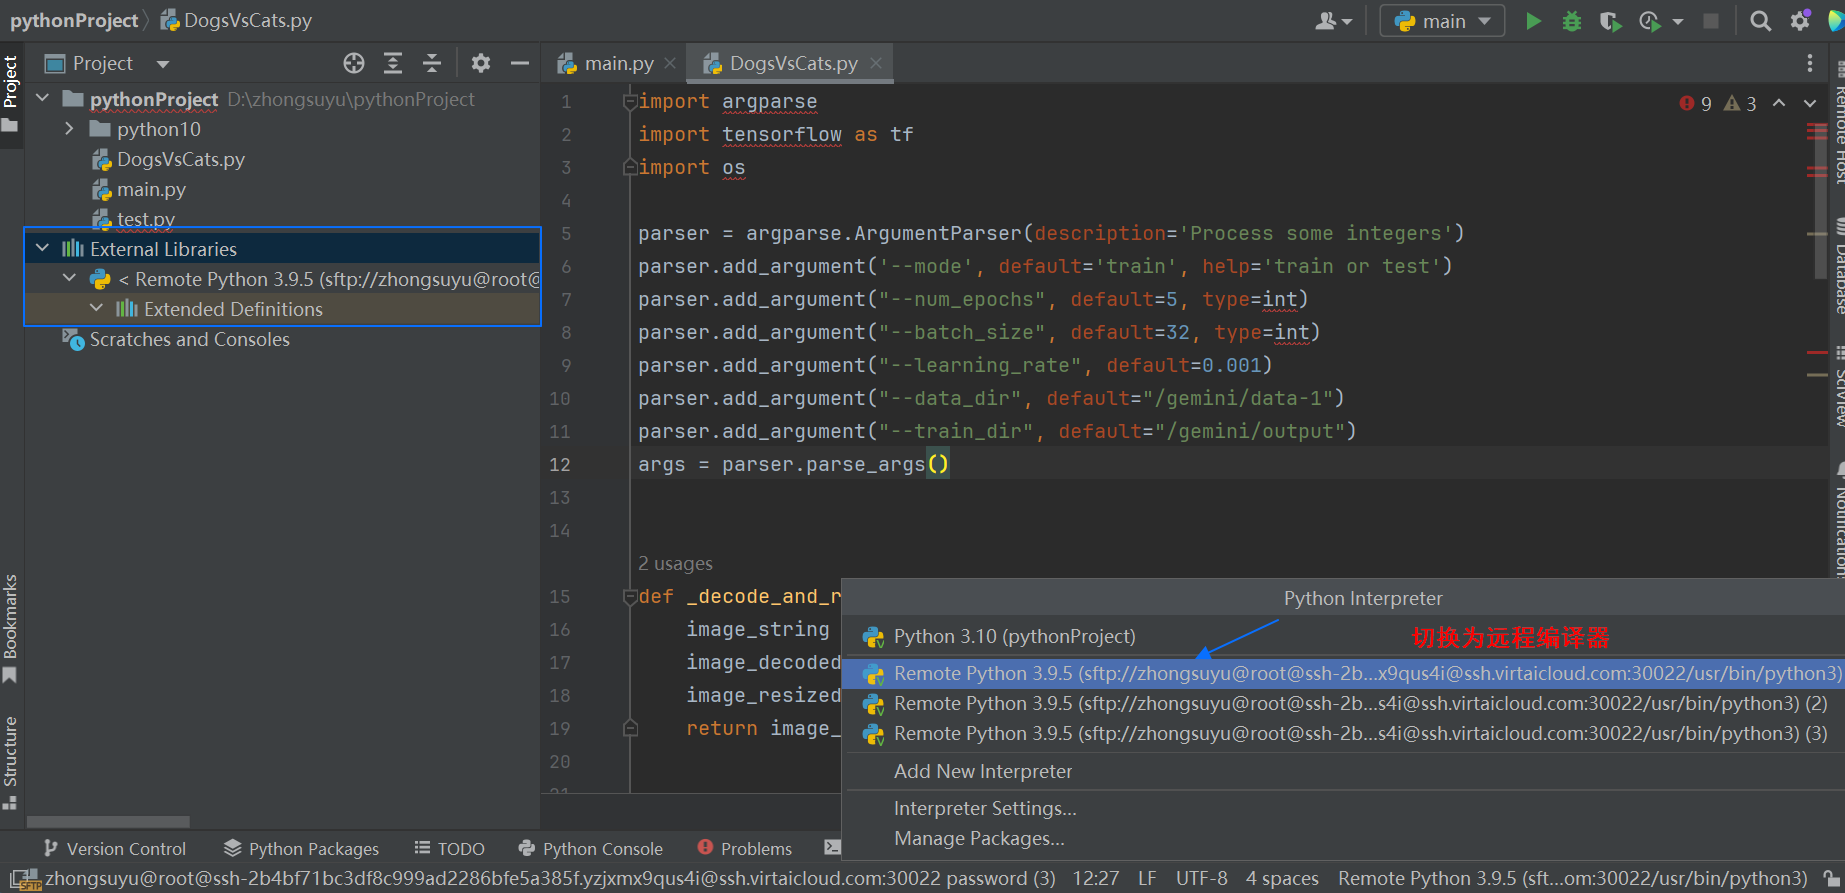The width and height of the screenshot is (1845, 893).
Task: Select Python 3.10 (pythonProject) interpreter
Action: click(1014, 637)
